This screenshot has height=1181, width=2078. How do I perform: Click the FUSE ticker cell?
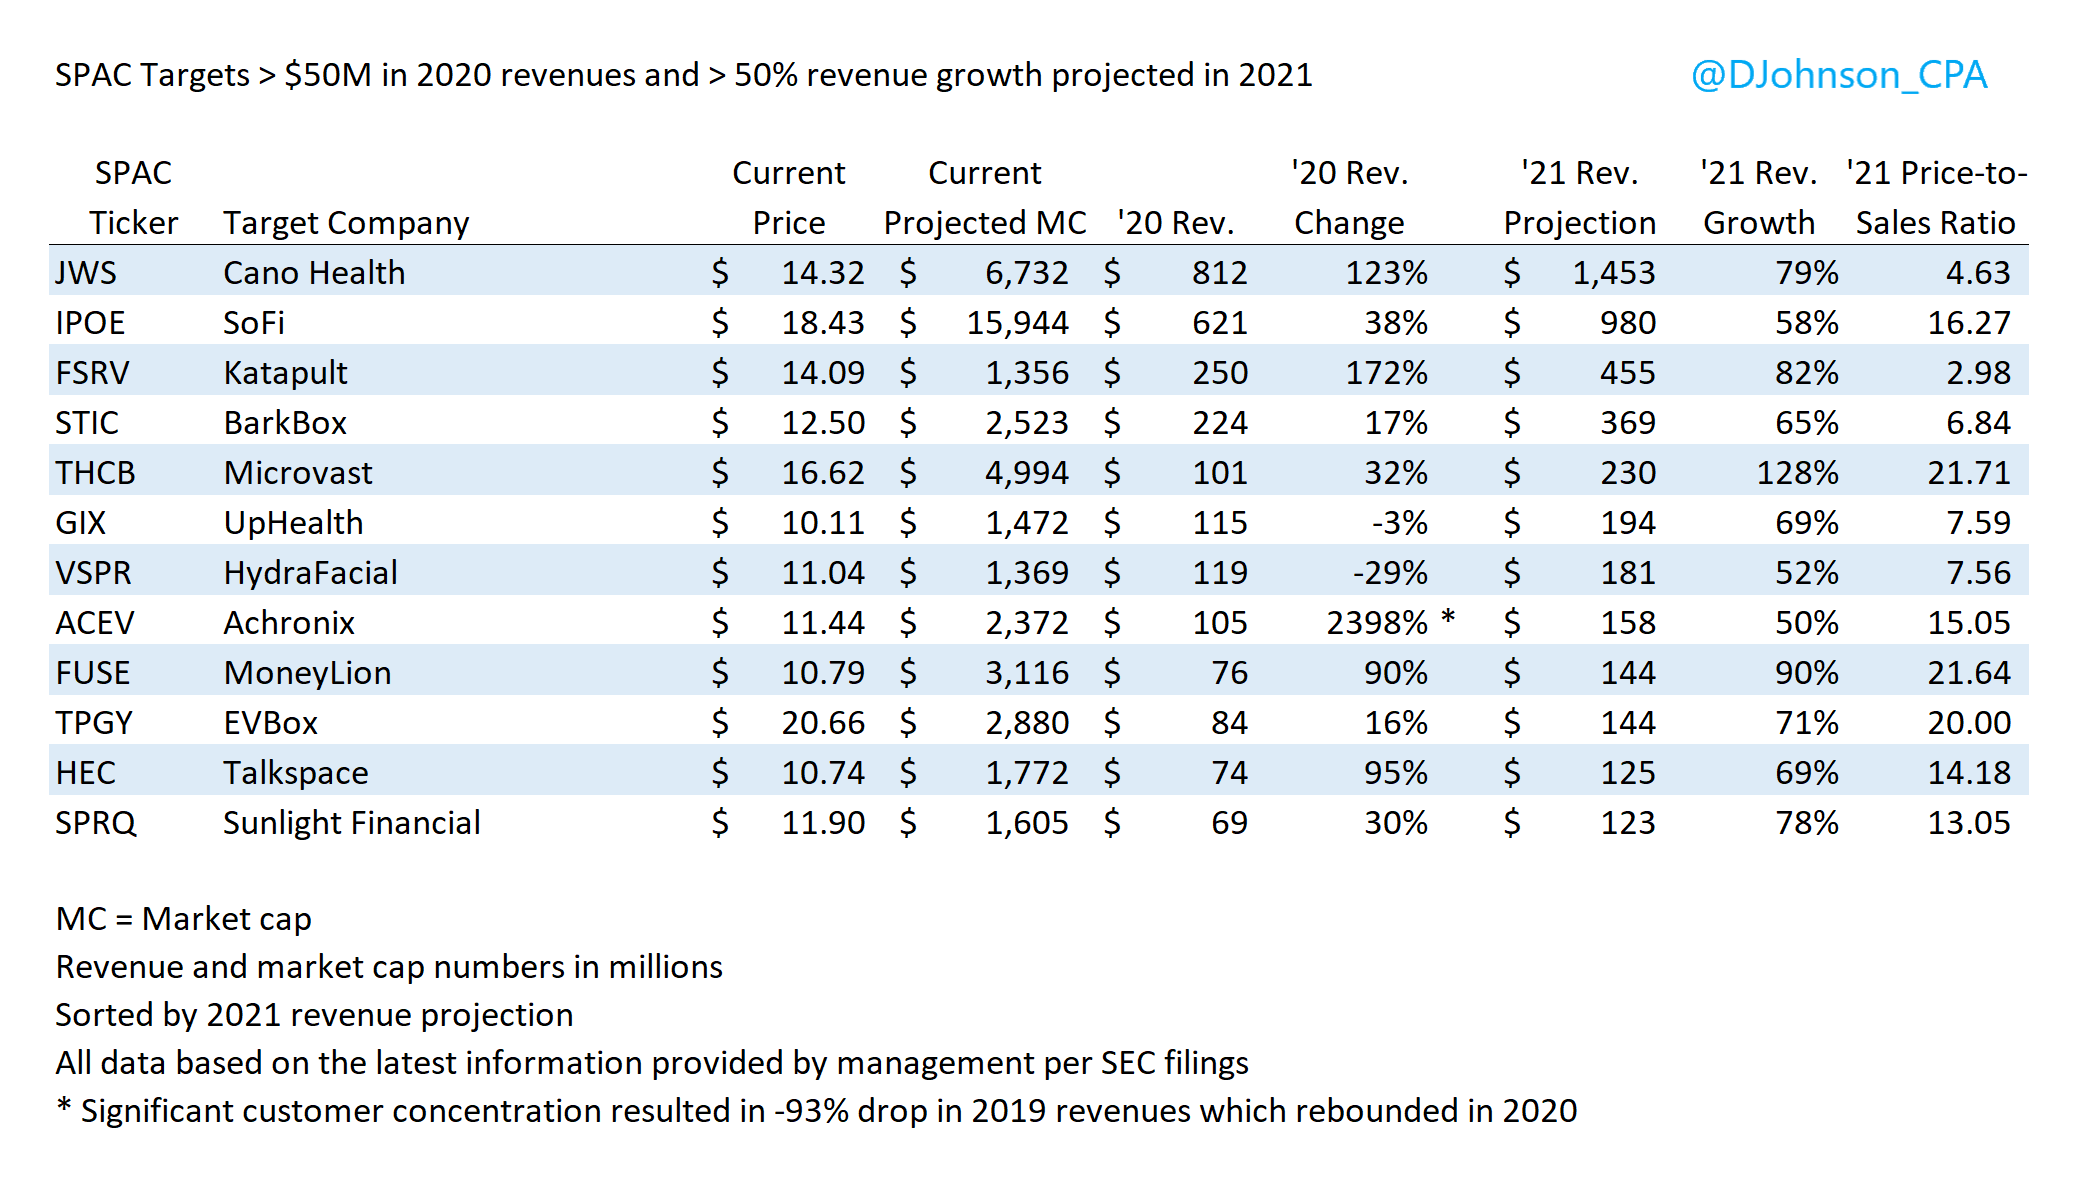[92, 673]
